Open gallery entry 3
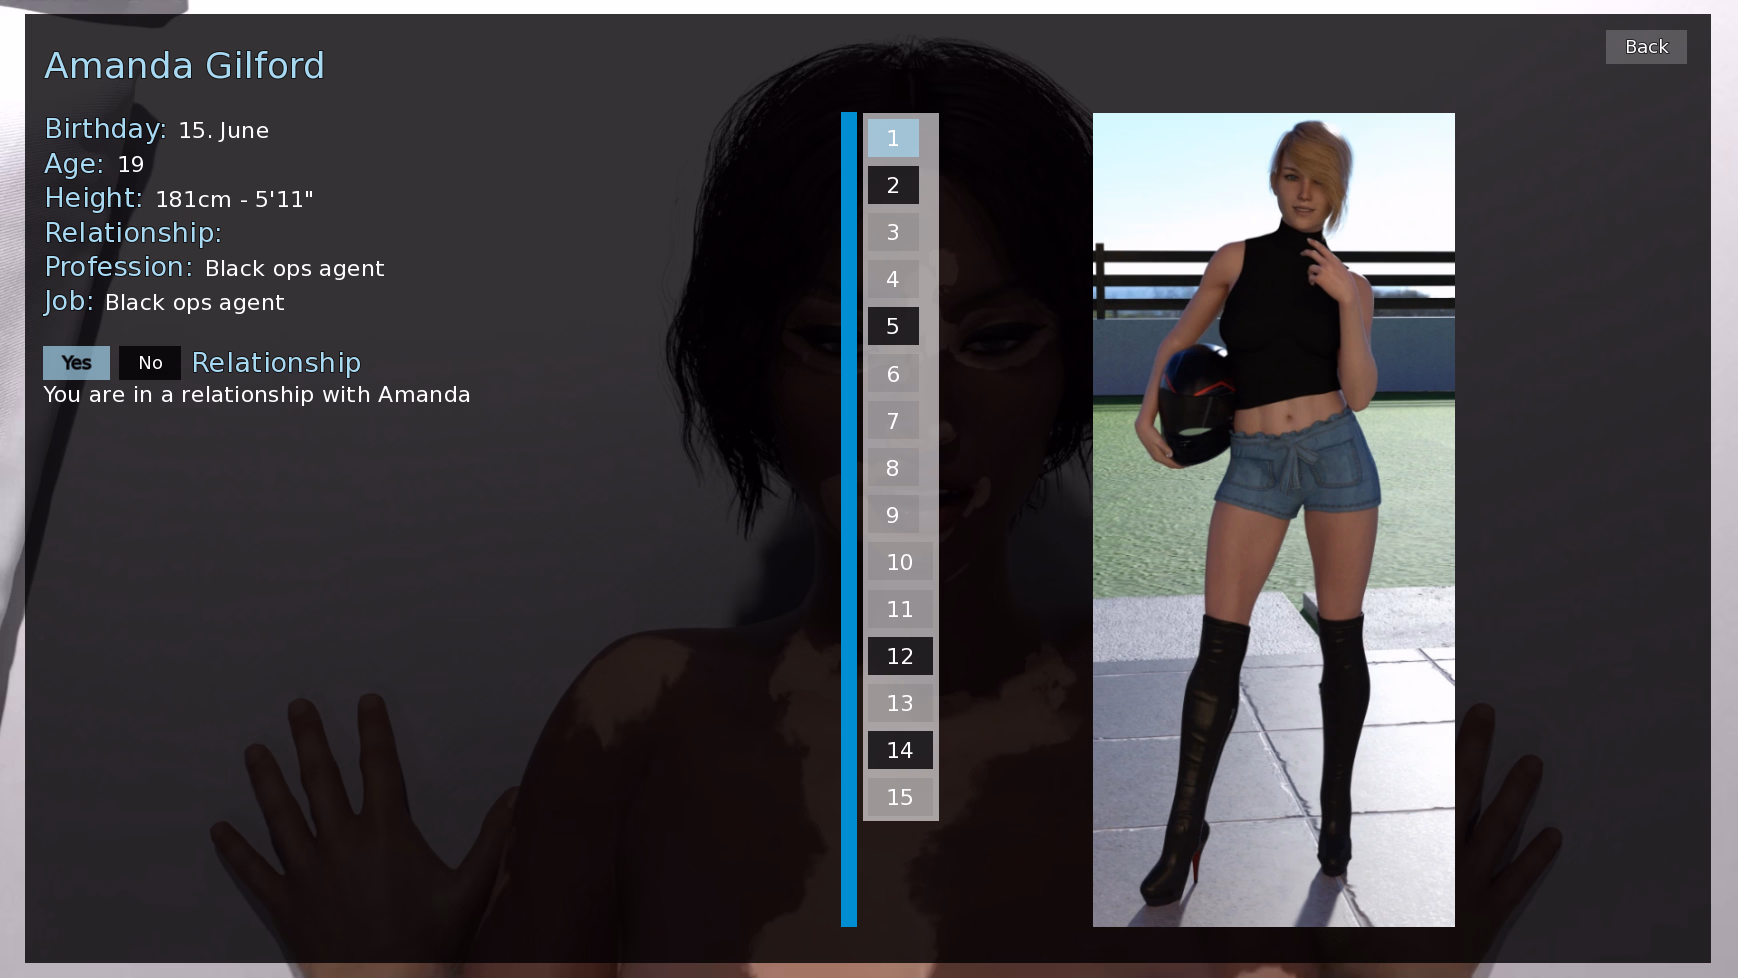The height and width of the screenshot is (978, 1738). coord(893,232)
